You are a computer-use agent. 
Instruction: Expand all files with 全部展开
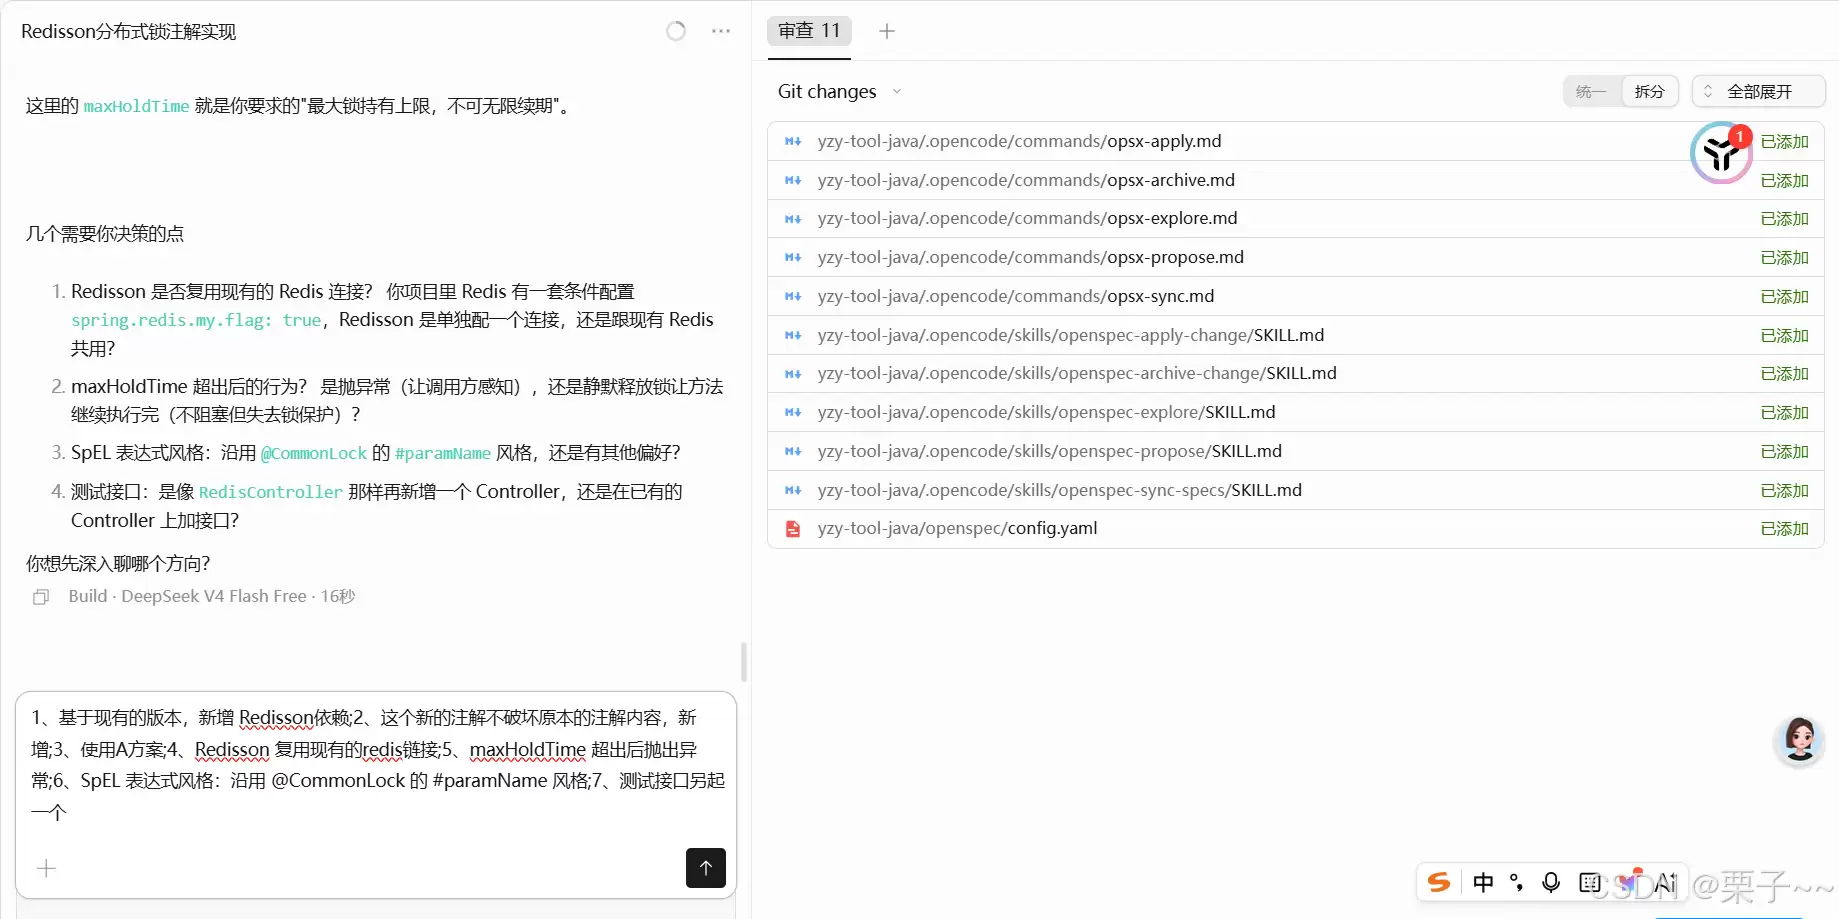(x=1759, y=92)
